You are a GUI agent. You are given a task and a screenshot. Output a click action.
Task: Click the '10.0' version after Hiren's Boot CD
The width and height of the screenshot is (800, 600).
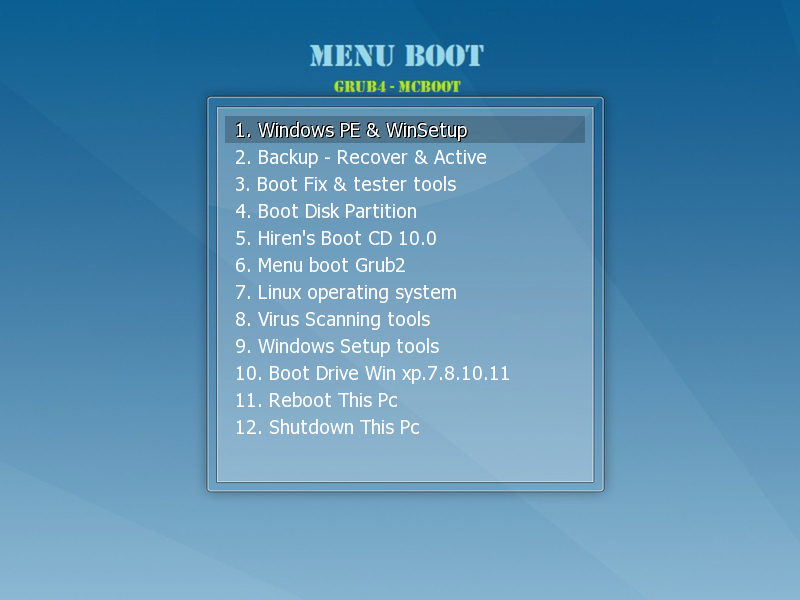417,238
